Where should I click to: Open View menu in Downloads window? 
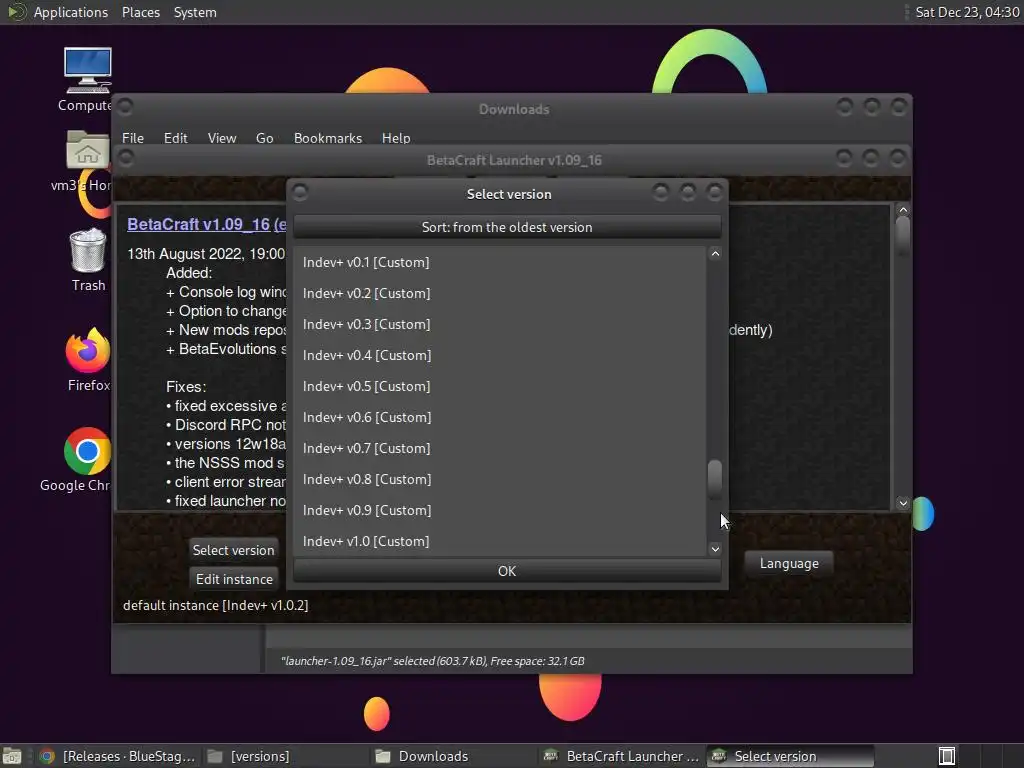tap(222, 138)
